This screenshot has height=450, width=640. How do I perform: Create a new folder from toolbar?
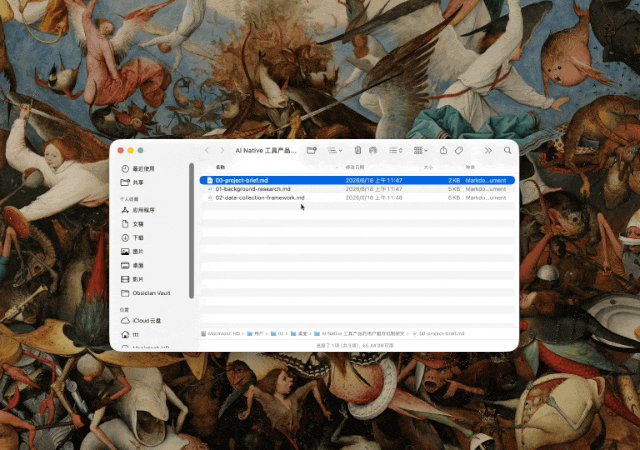(311, 150)
